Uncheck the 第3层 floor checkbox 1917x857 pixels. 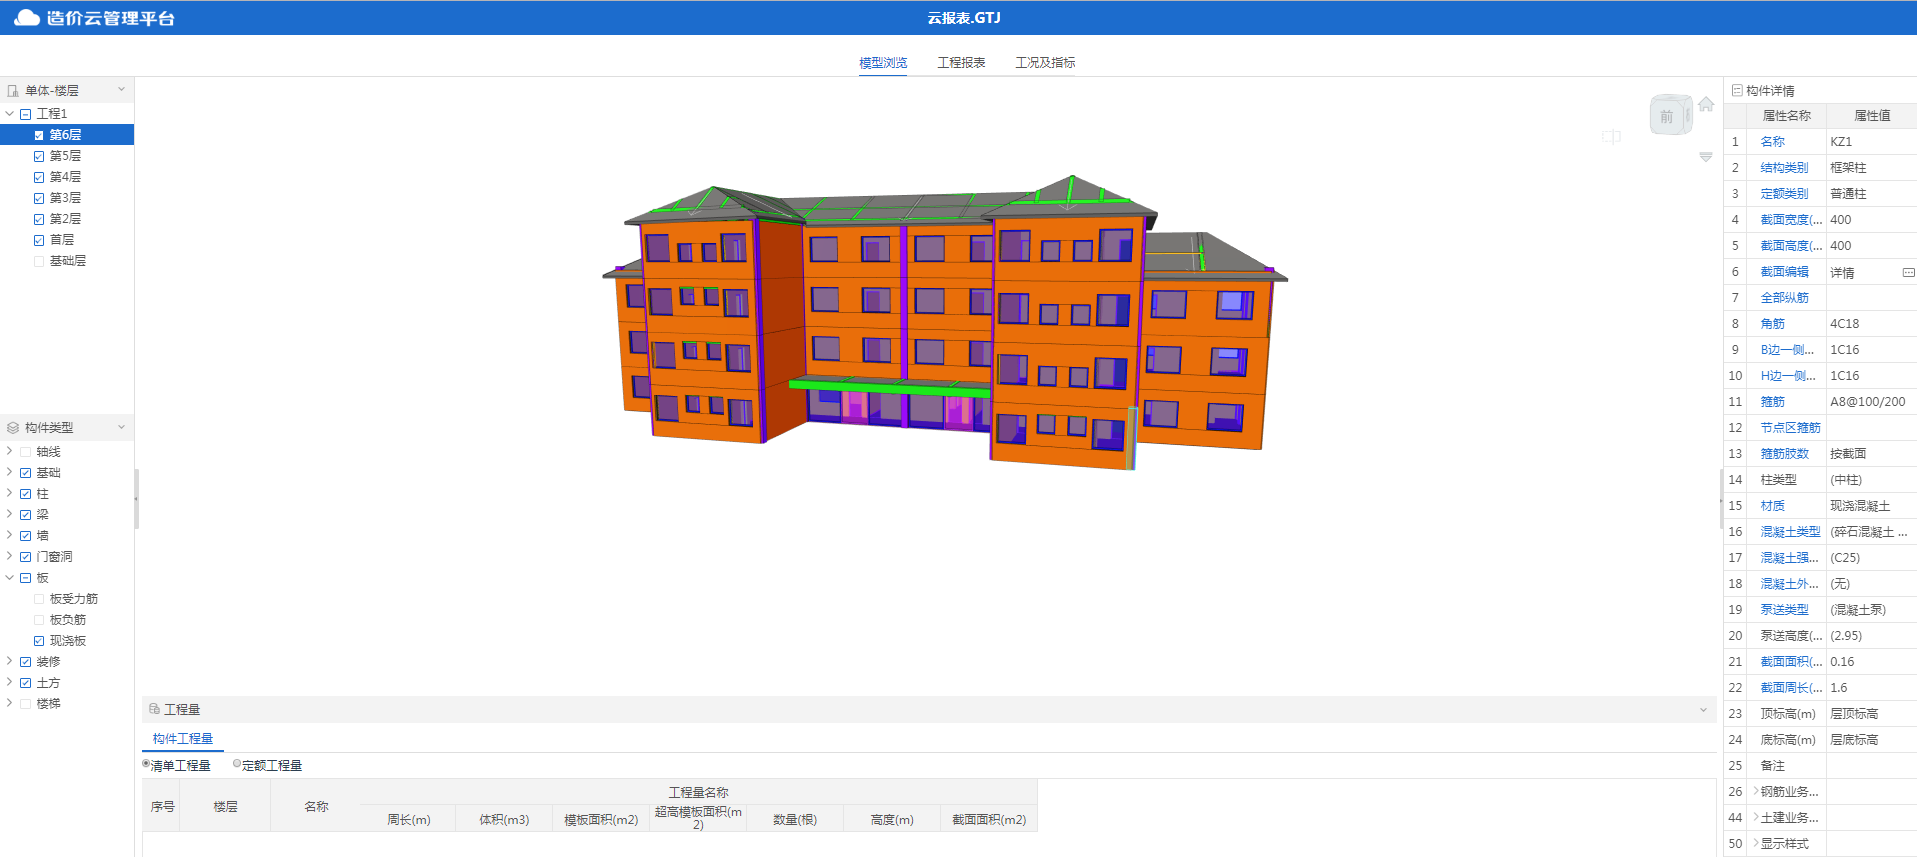point(39,198)
